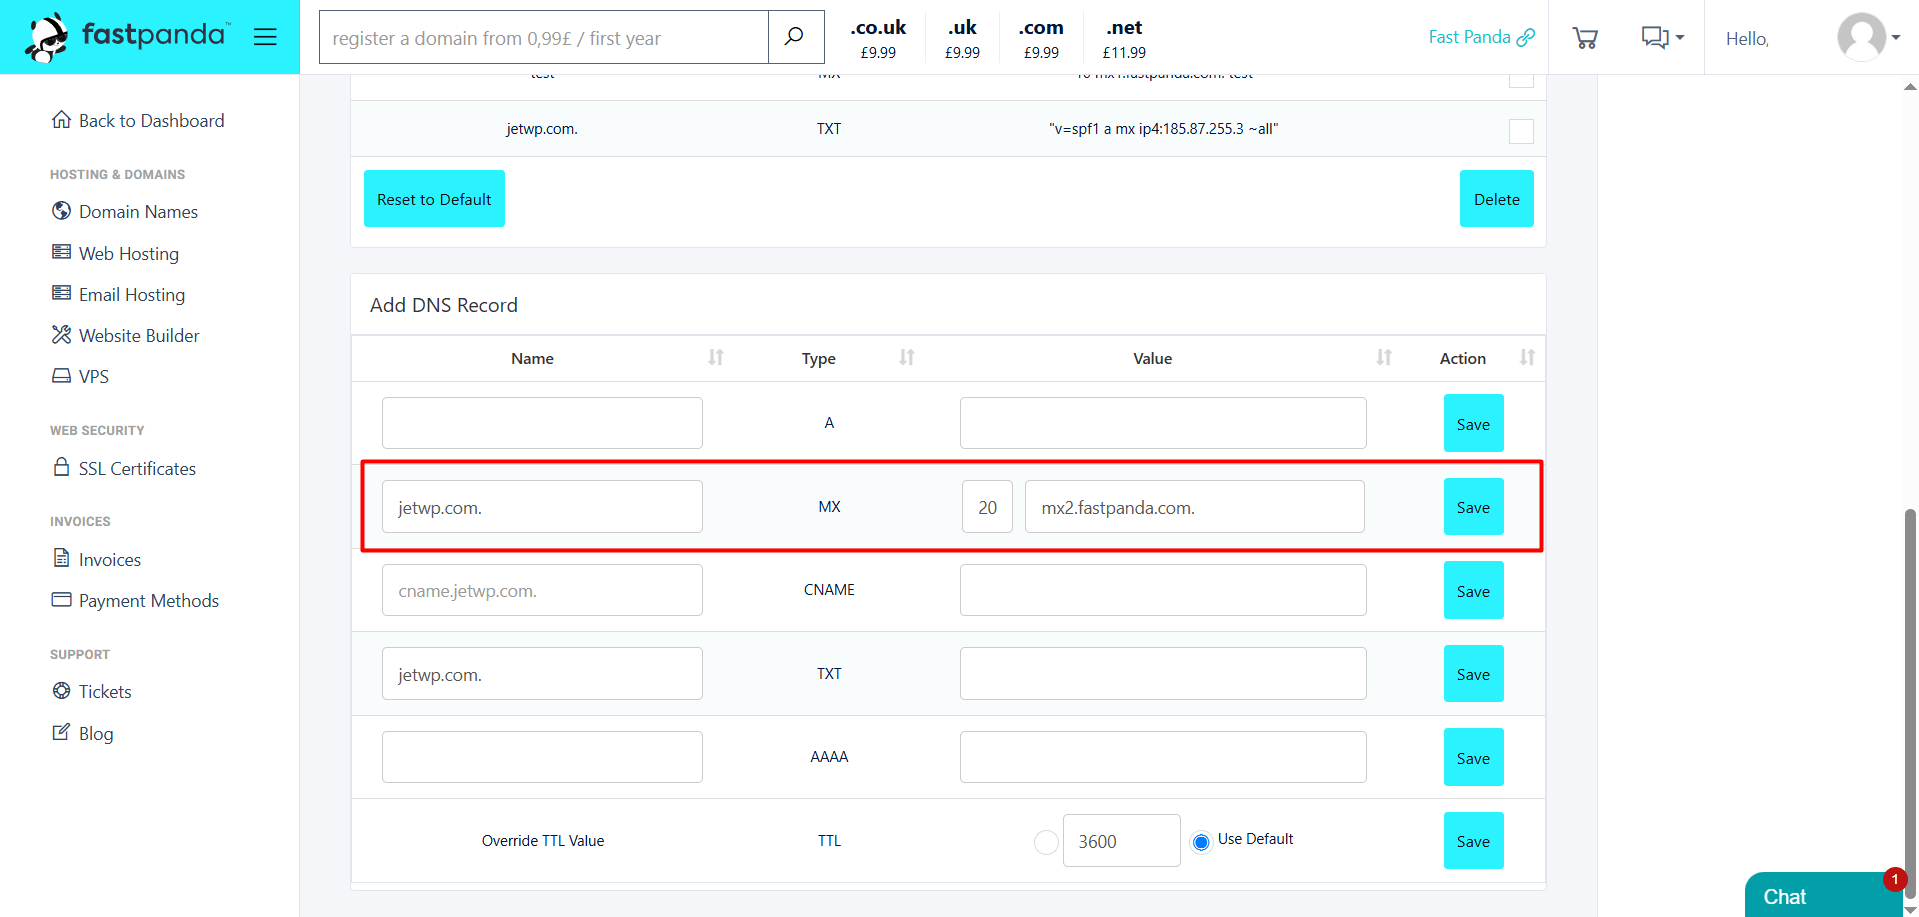Click Reset to Default button

click(434, 199)
